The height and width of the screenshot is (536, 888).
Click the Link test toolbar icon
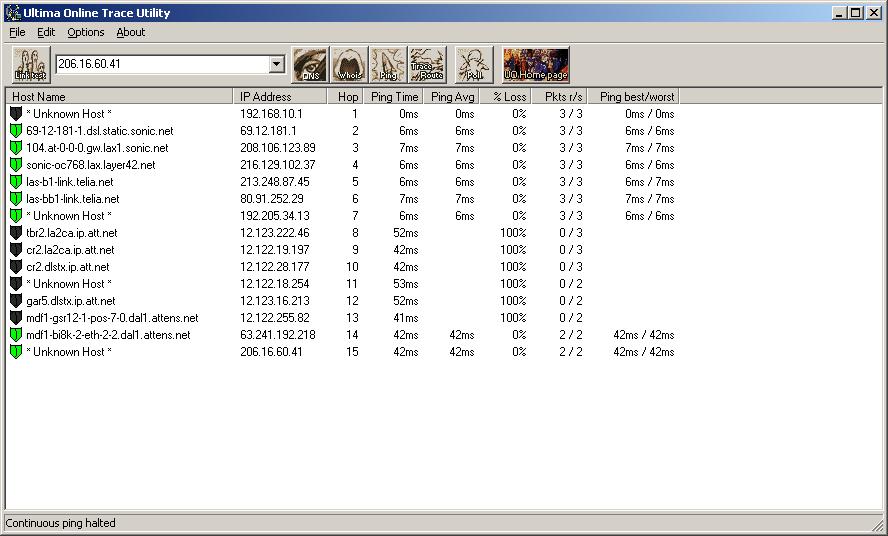pyautogui.click(x=31, y=65)
